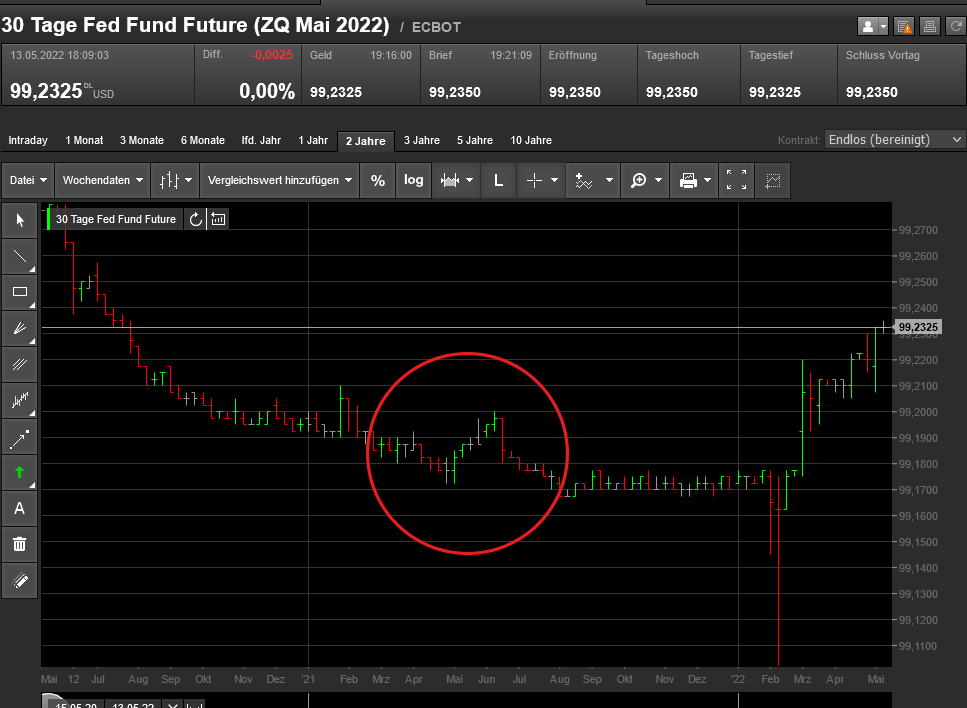This screenshot has height=708, width=967.
Task: Choose the text annotation tool
Action: coord(19,508)
